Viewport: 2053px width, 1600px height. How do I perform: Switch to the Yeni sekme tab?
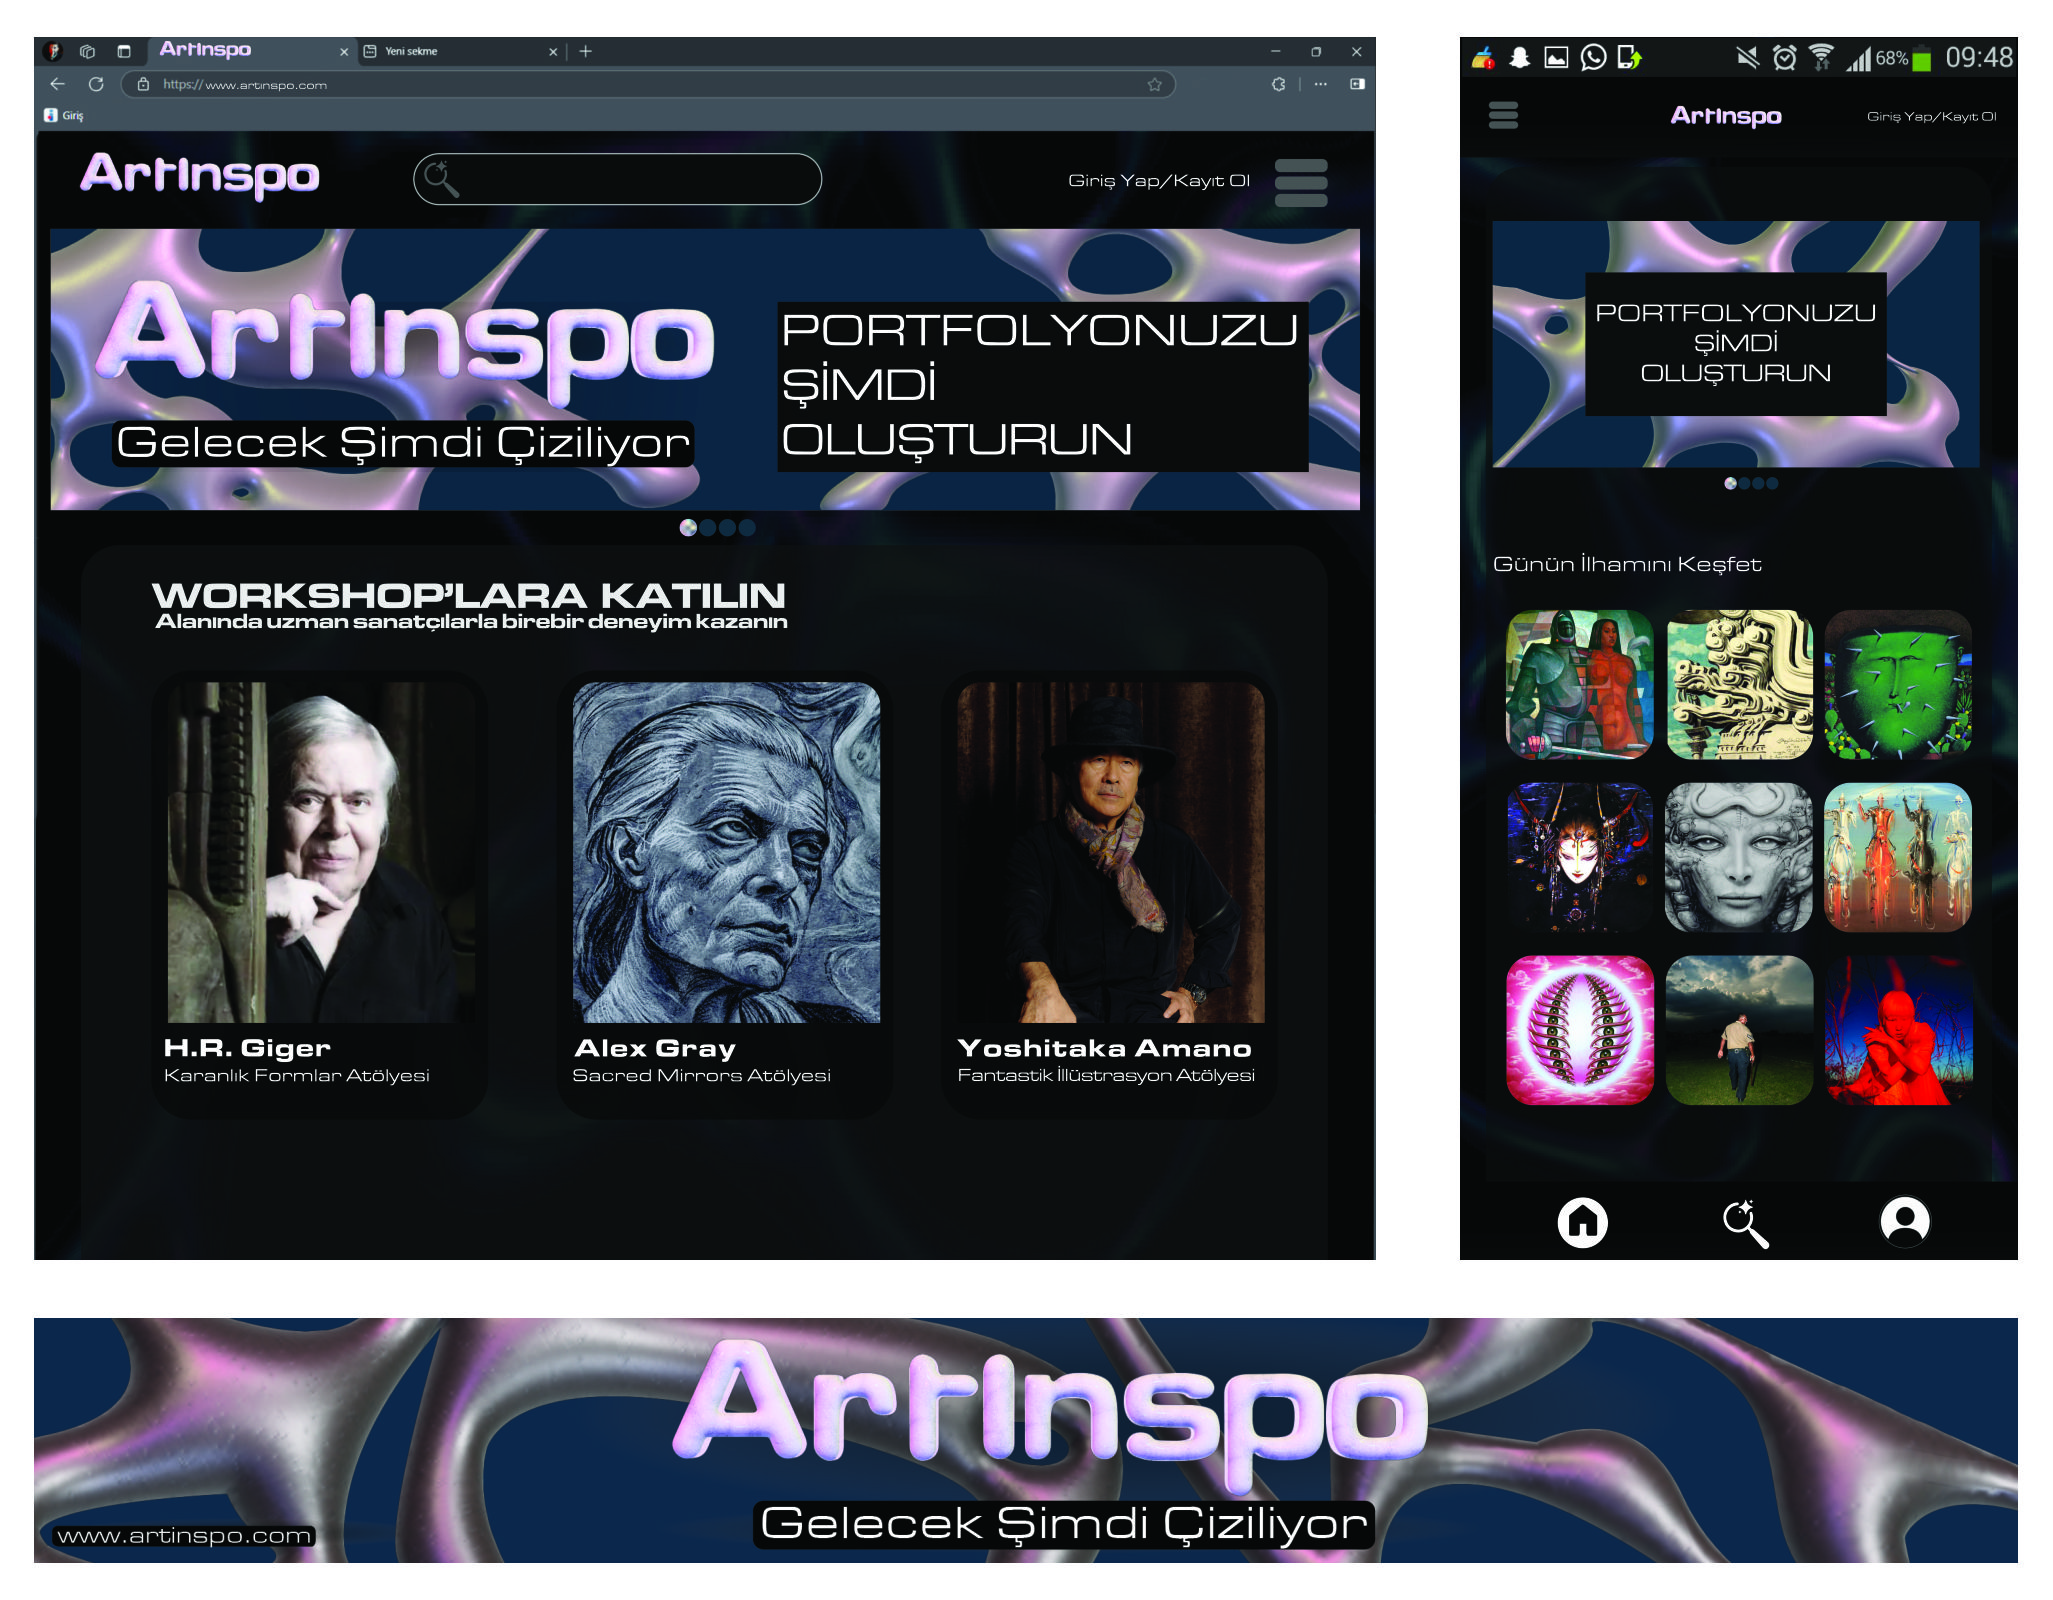450,51
